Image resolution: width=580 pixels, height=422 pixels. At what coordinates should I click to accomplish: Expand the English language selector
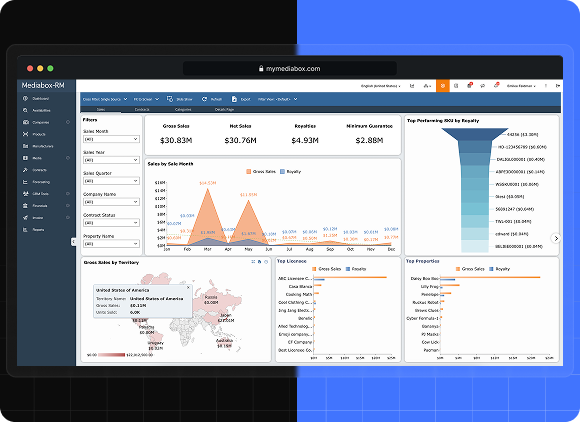click(381, 86)
